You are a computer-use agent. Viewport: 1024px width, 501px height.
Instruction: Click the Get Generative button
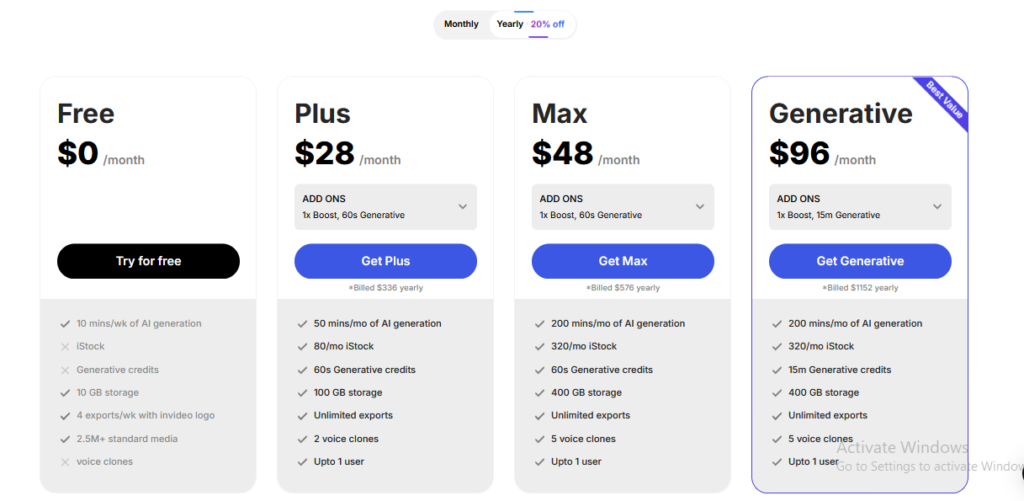(859, 261)
